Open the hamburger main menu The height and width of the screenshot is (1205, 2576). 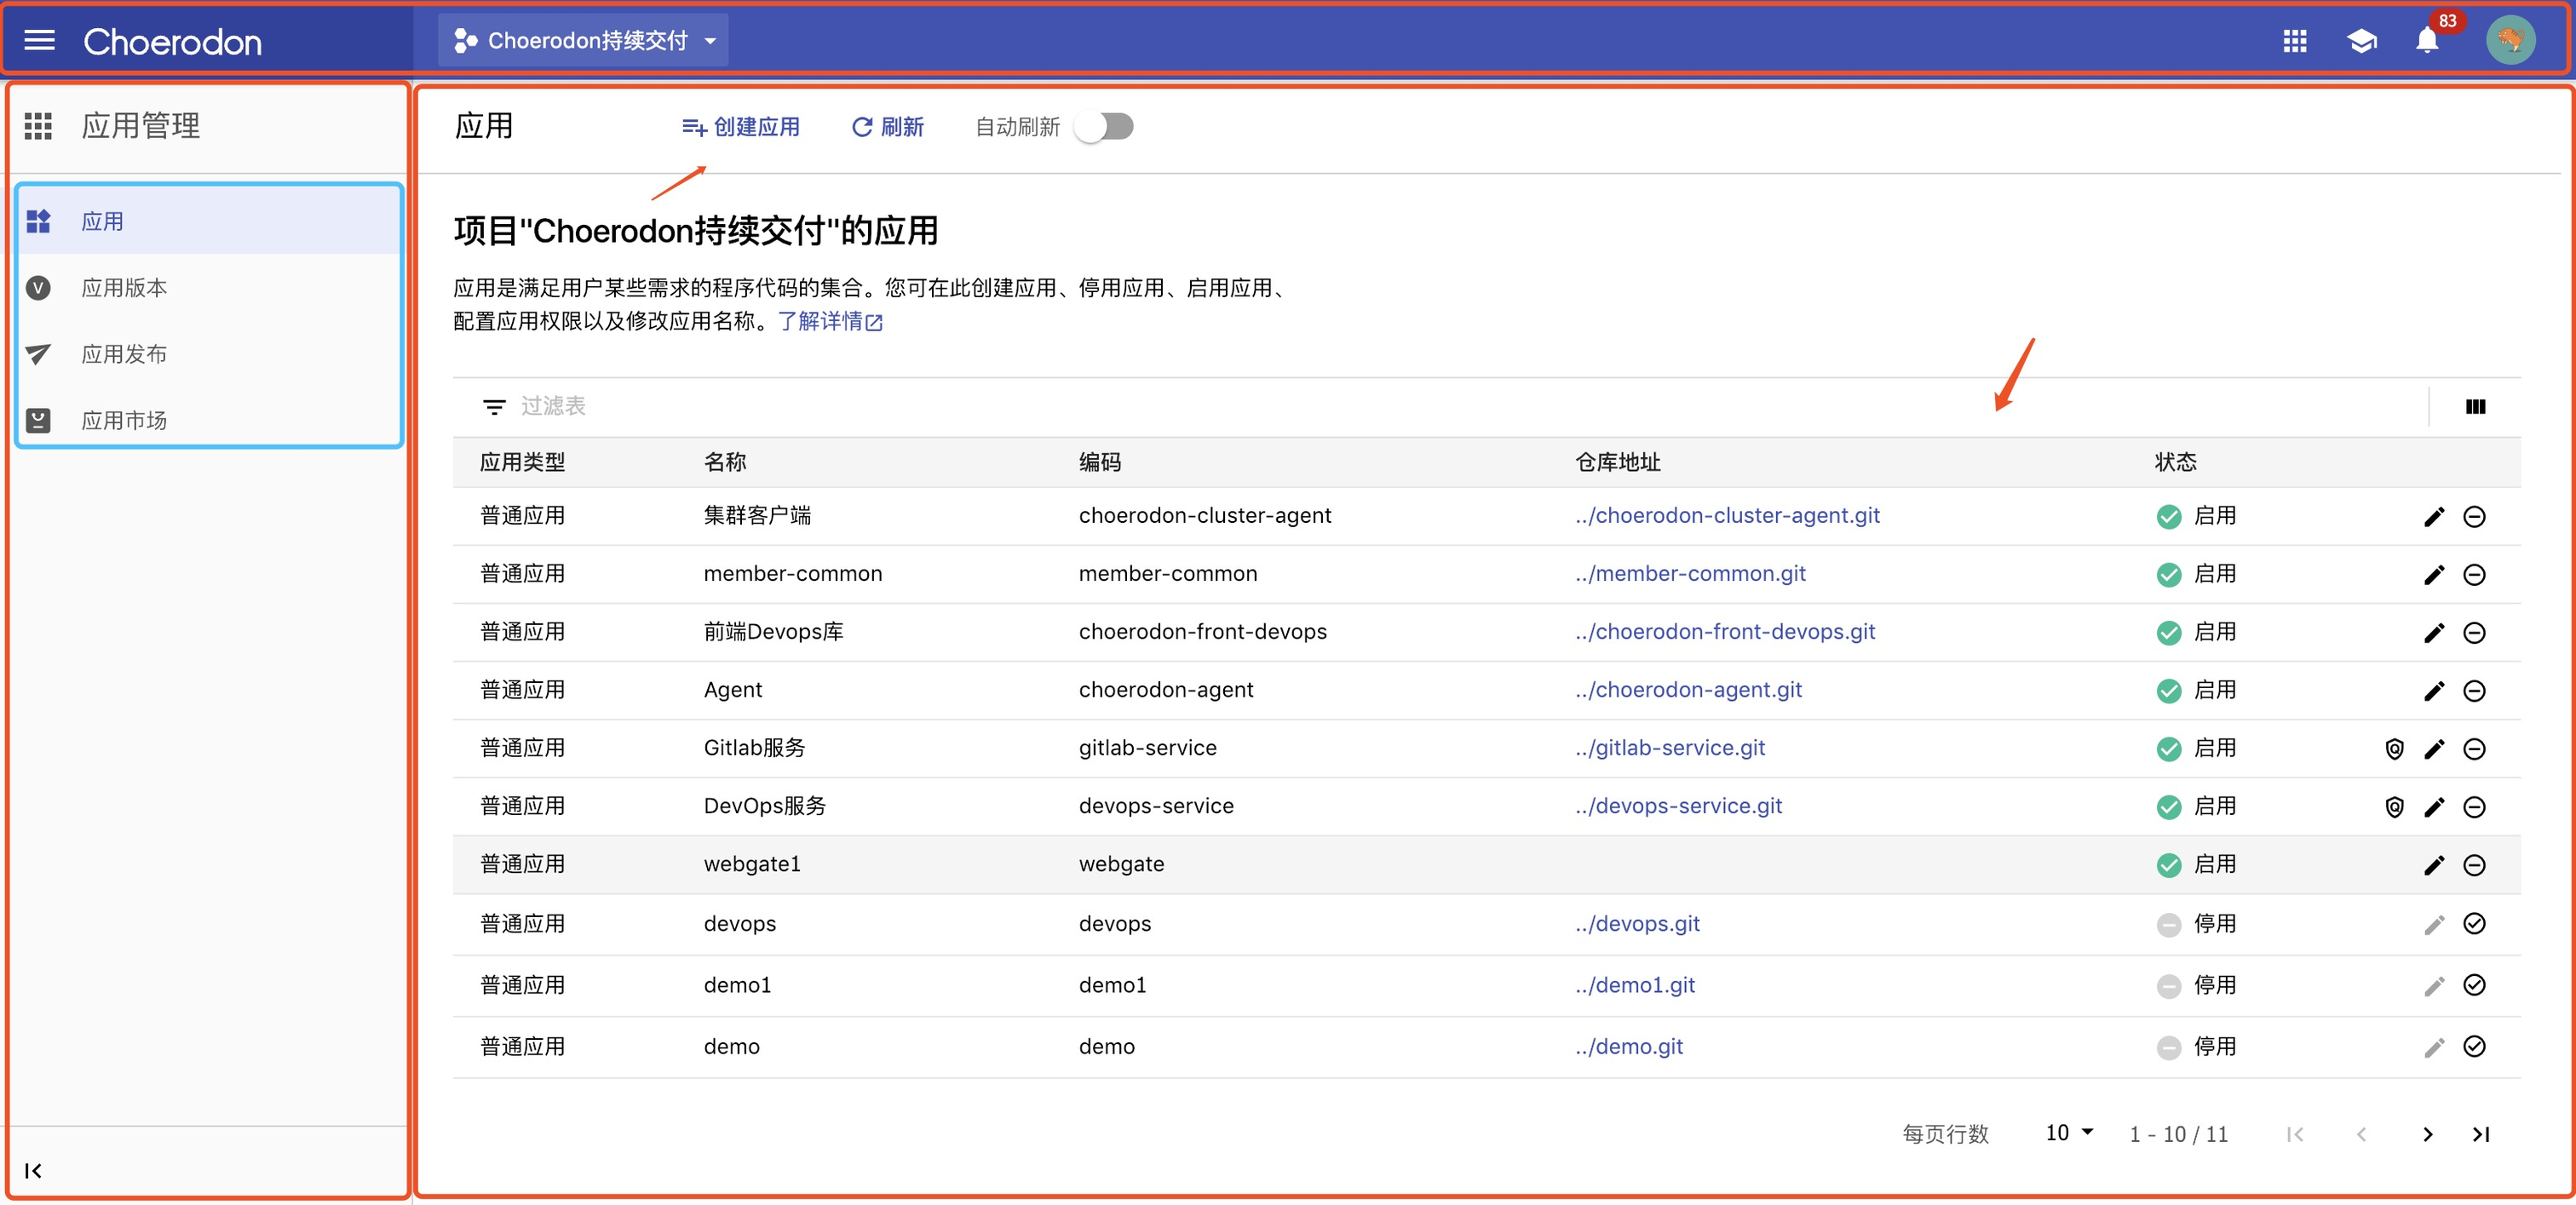click(x=39, y=41)
